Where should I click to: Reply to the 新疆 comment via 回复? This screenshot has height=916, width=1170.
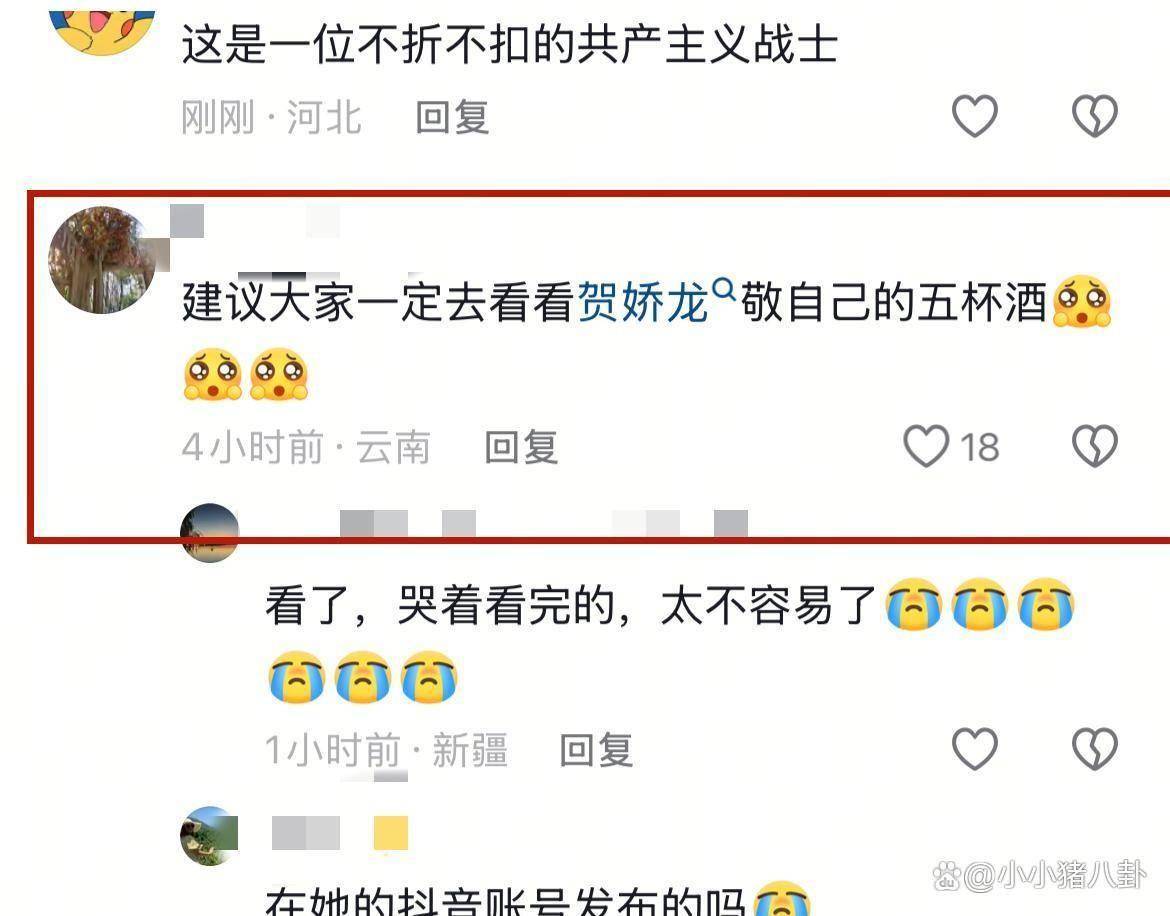(596, 750)
